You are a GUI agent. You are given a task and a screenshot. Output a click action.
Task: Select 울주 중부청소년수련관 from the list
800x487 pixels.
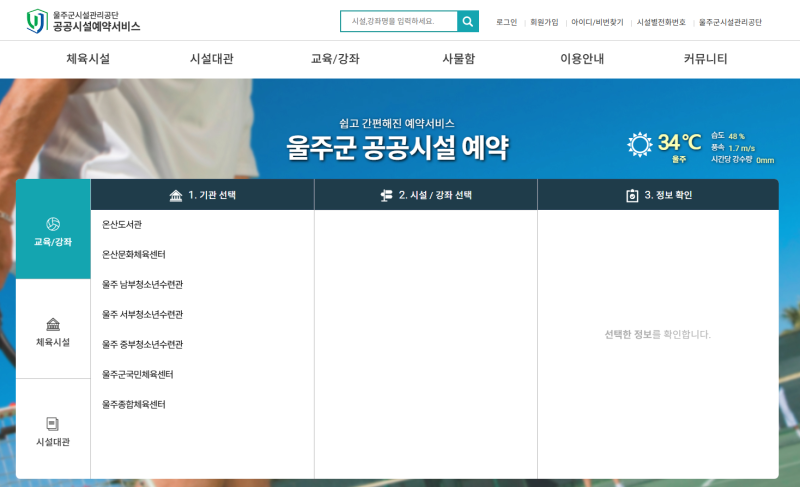(142, 345)
